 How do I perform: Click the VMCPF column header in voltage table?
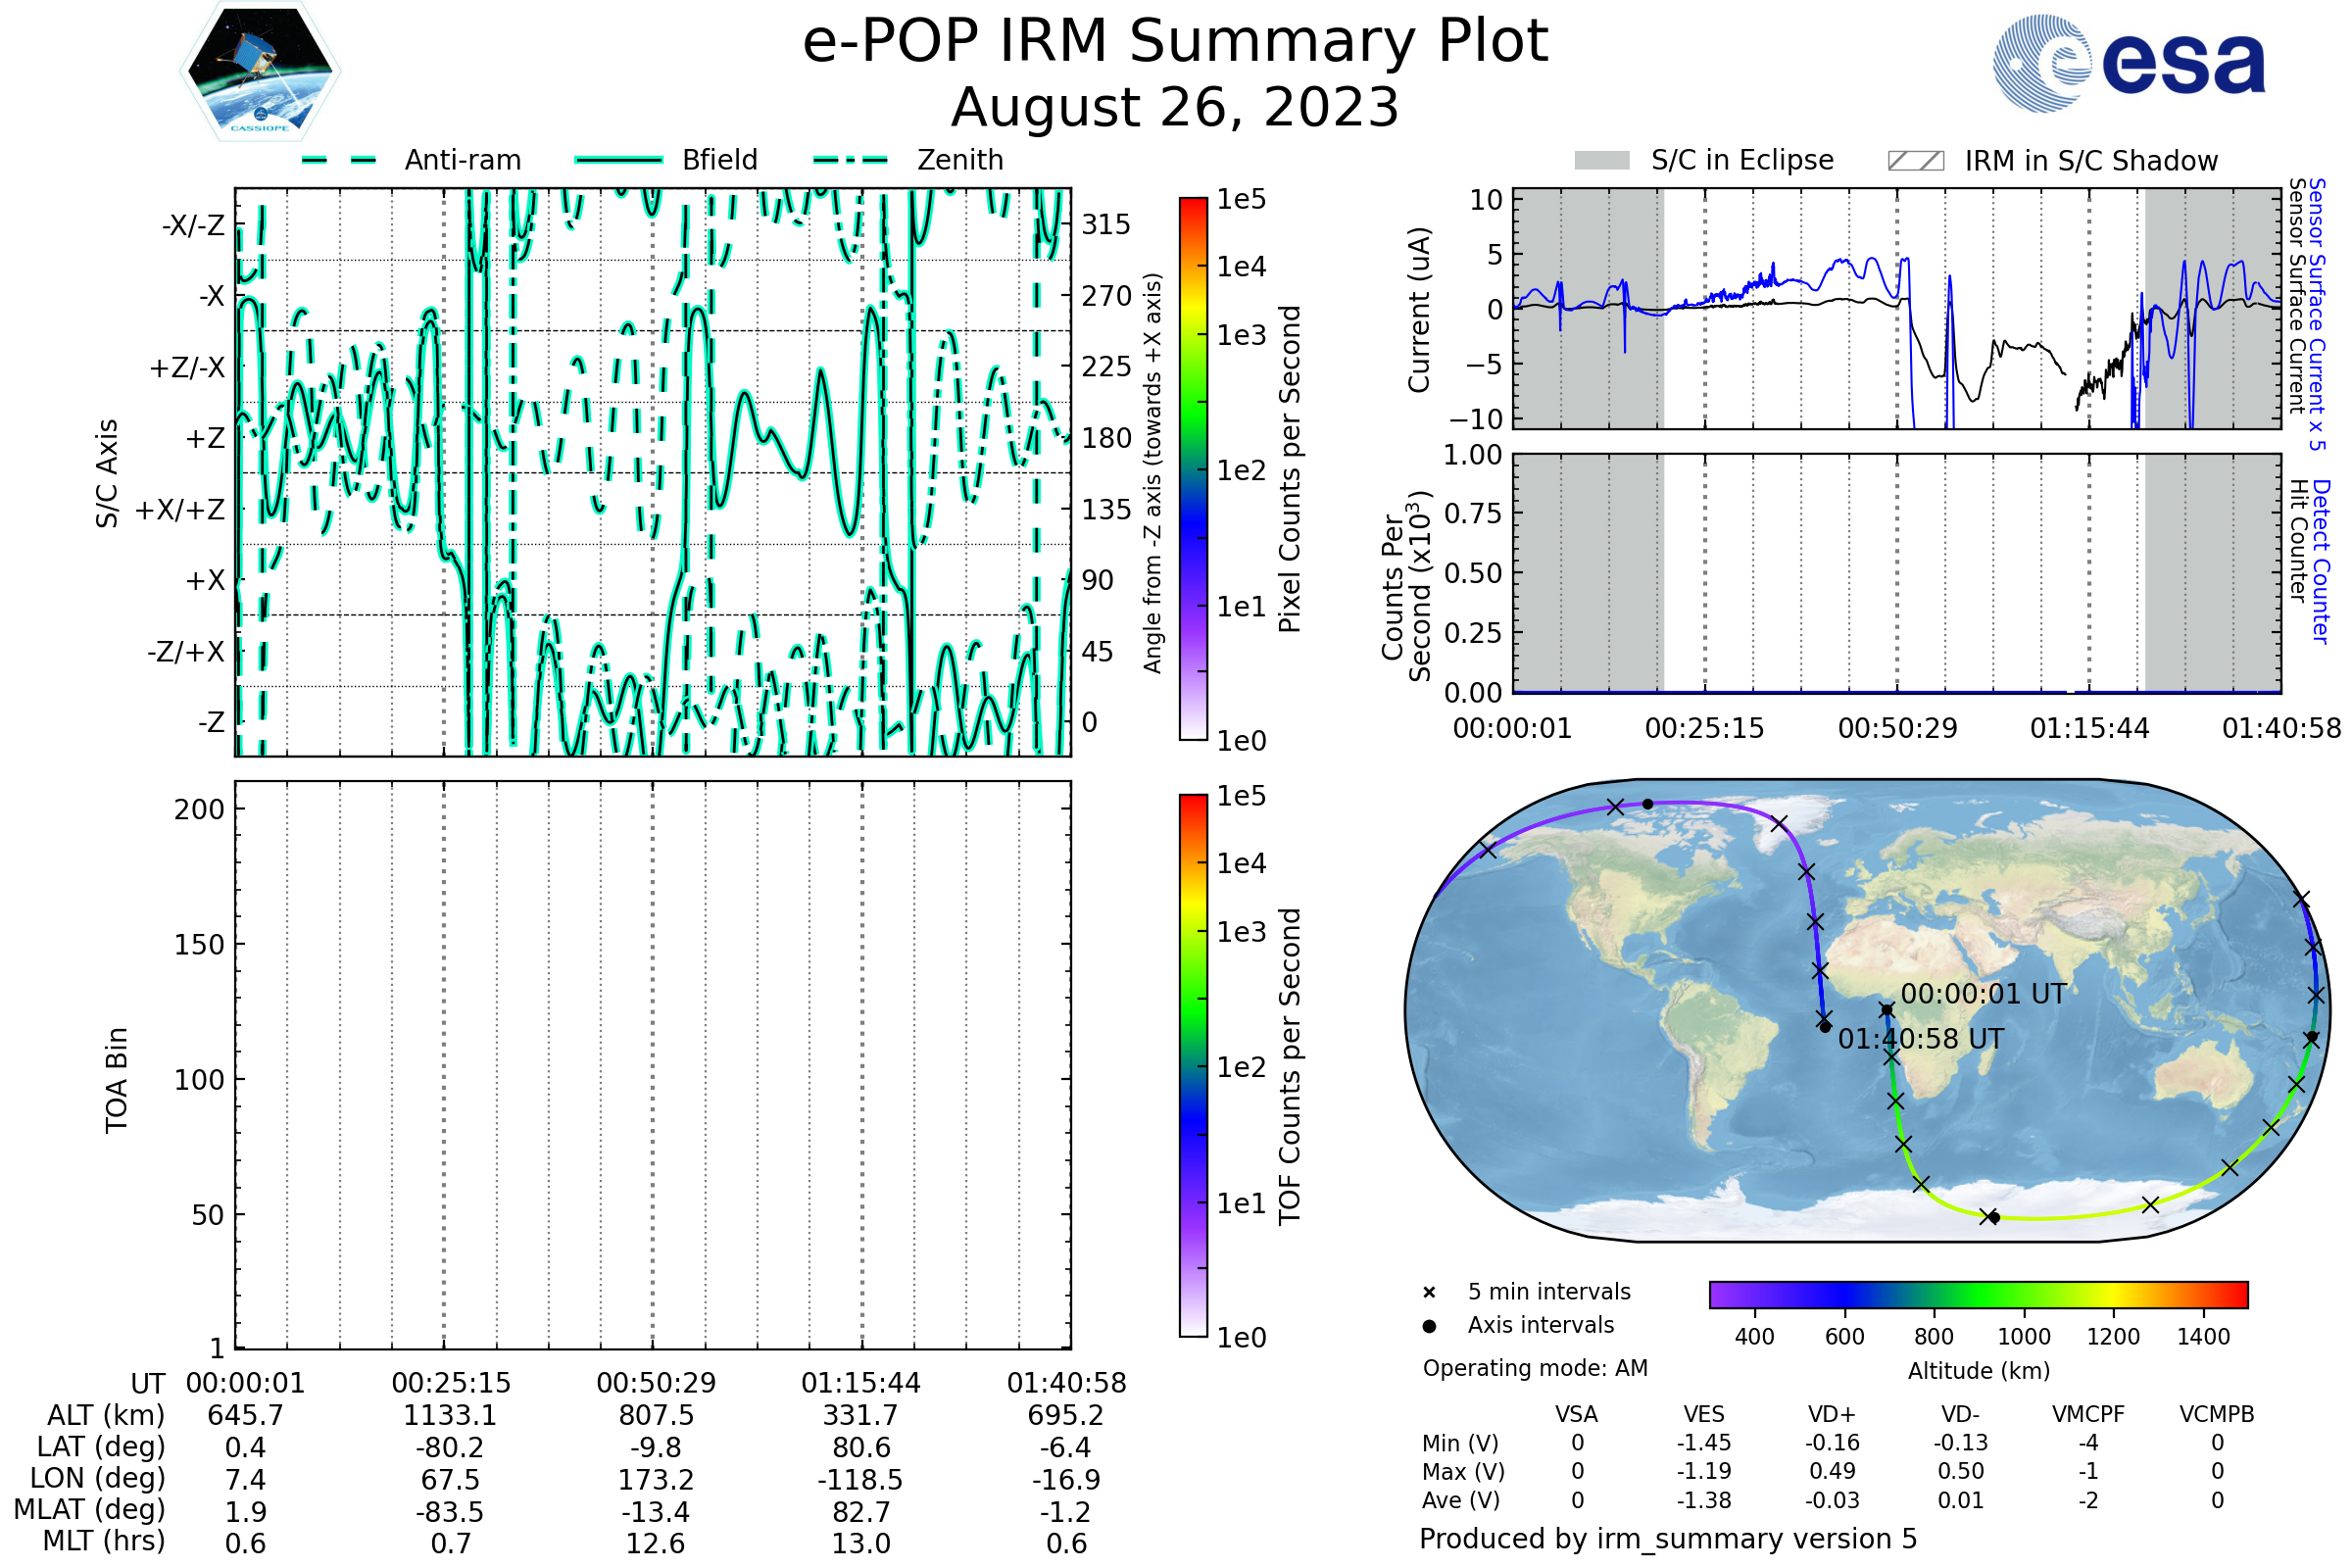[x=2088, y=1414]
